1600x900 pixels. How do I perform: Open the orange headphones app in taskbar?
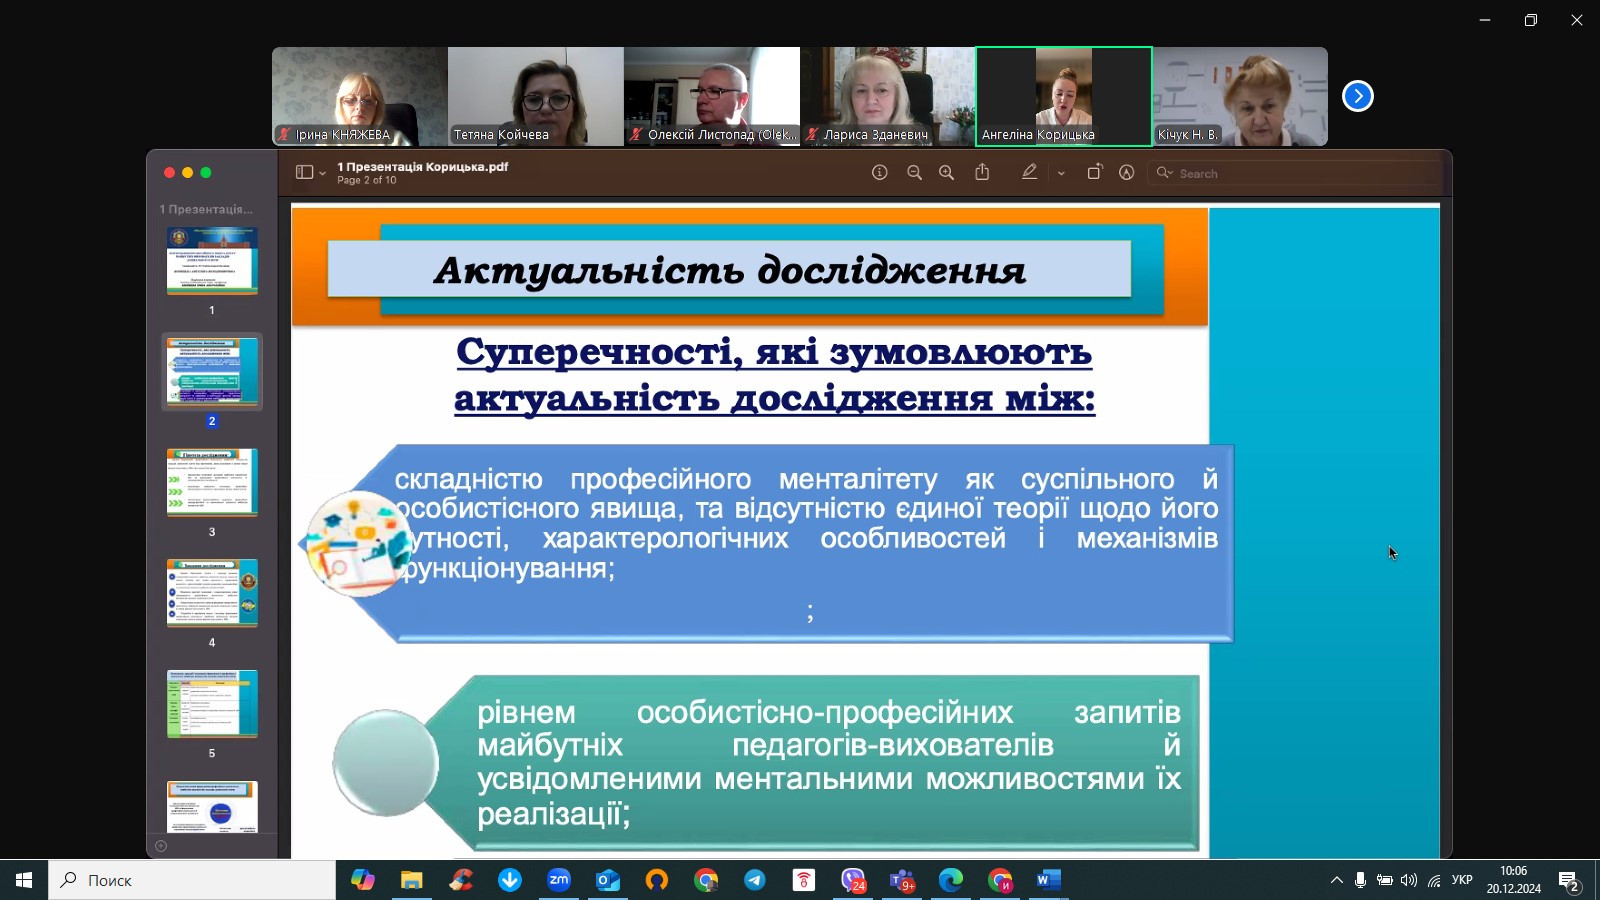[656, 880]
